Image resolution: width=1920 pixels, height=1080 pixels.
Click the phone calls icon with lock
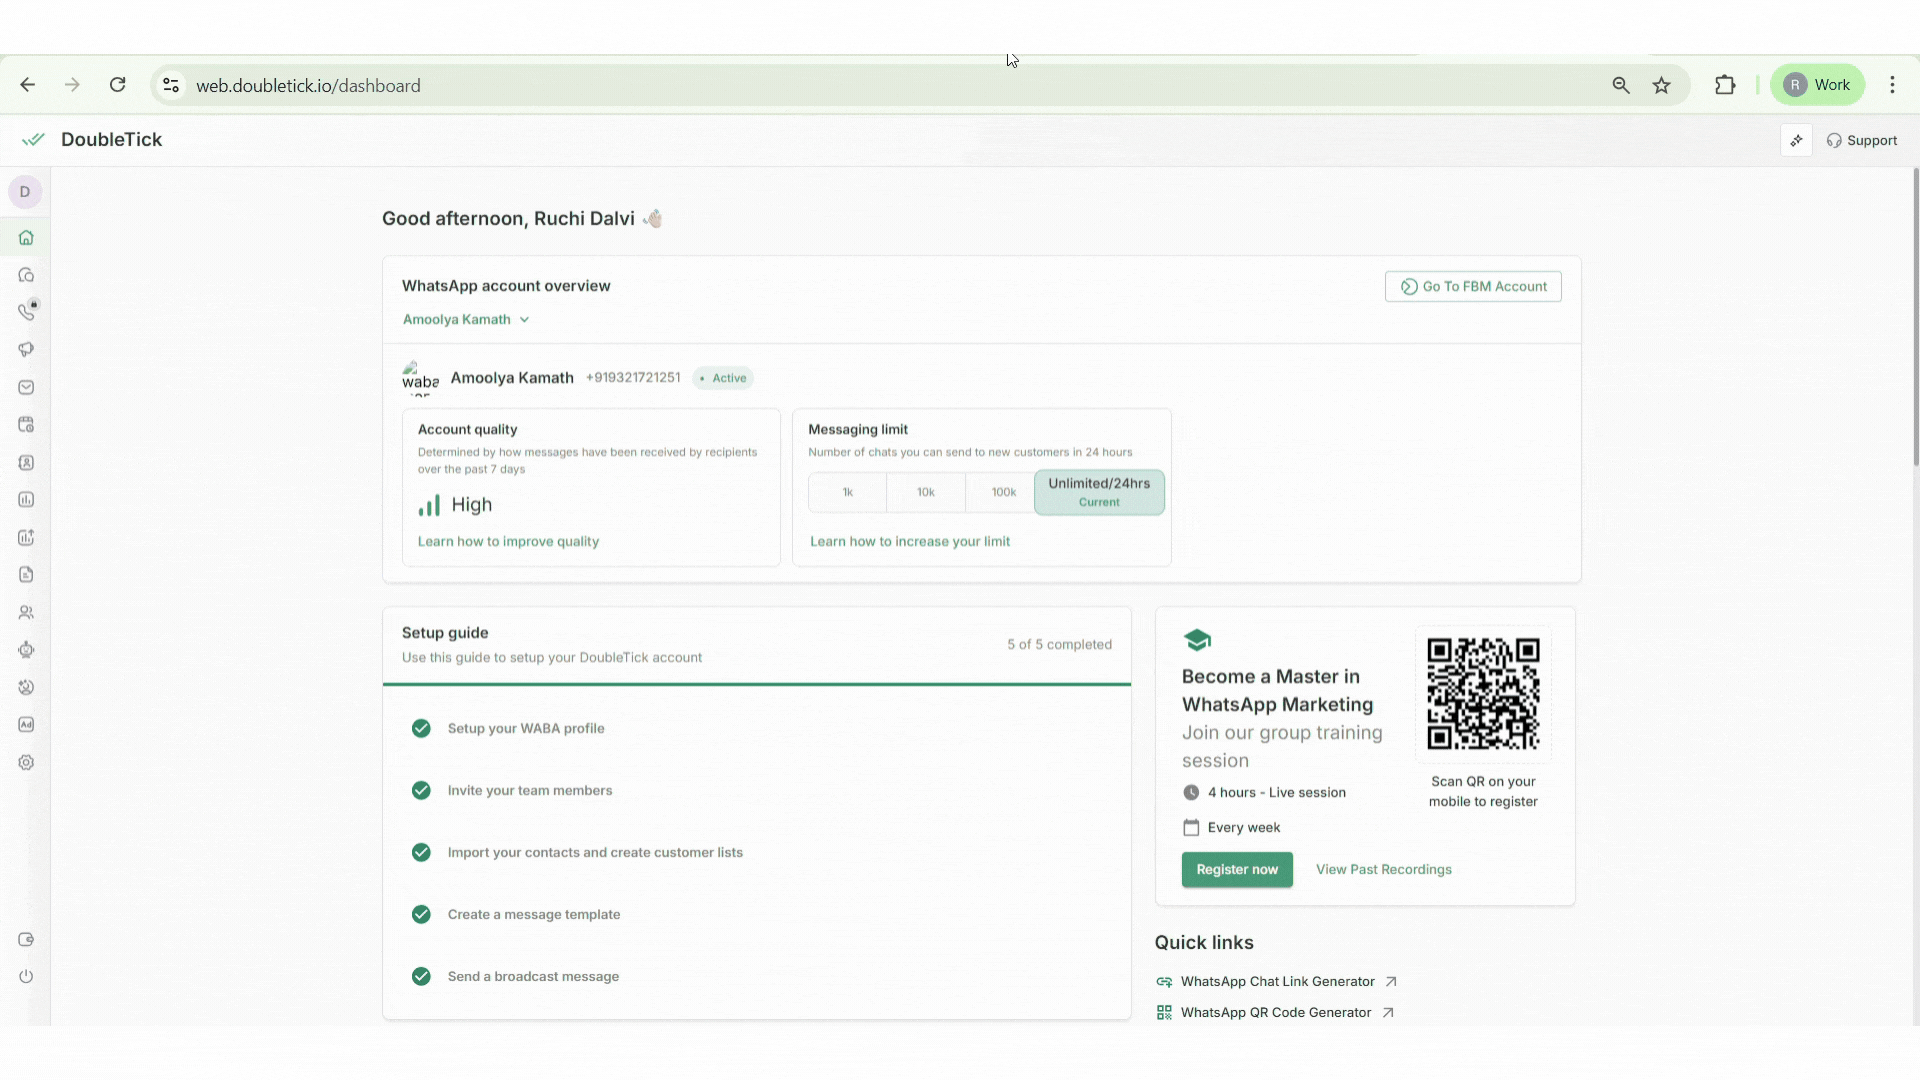coord(26,312)
